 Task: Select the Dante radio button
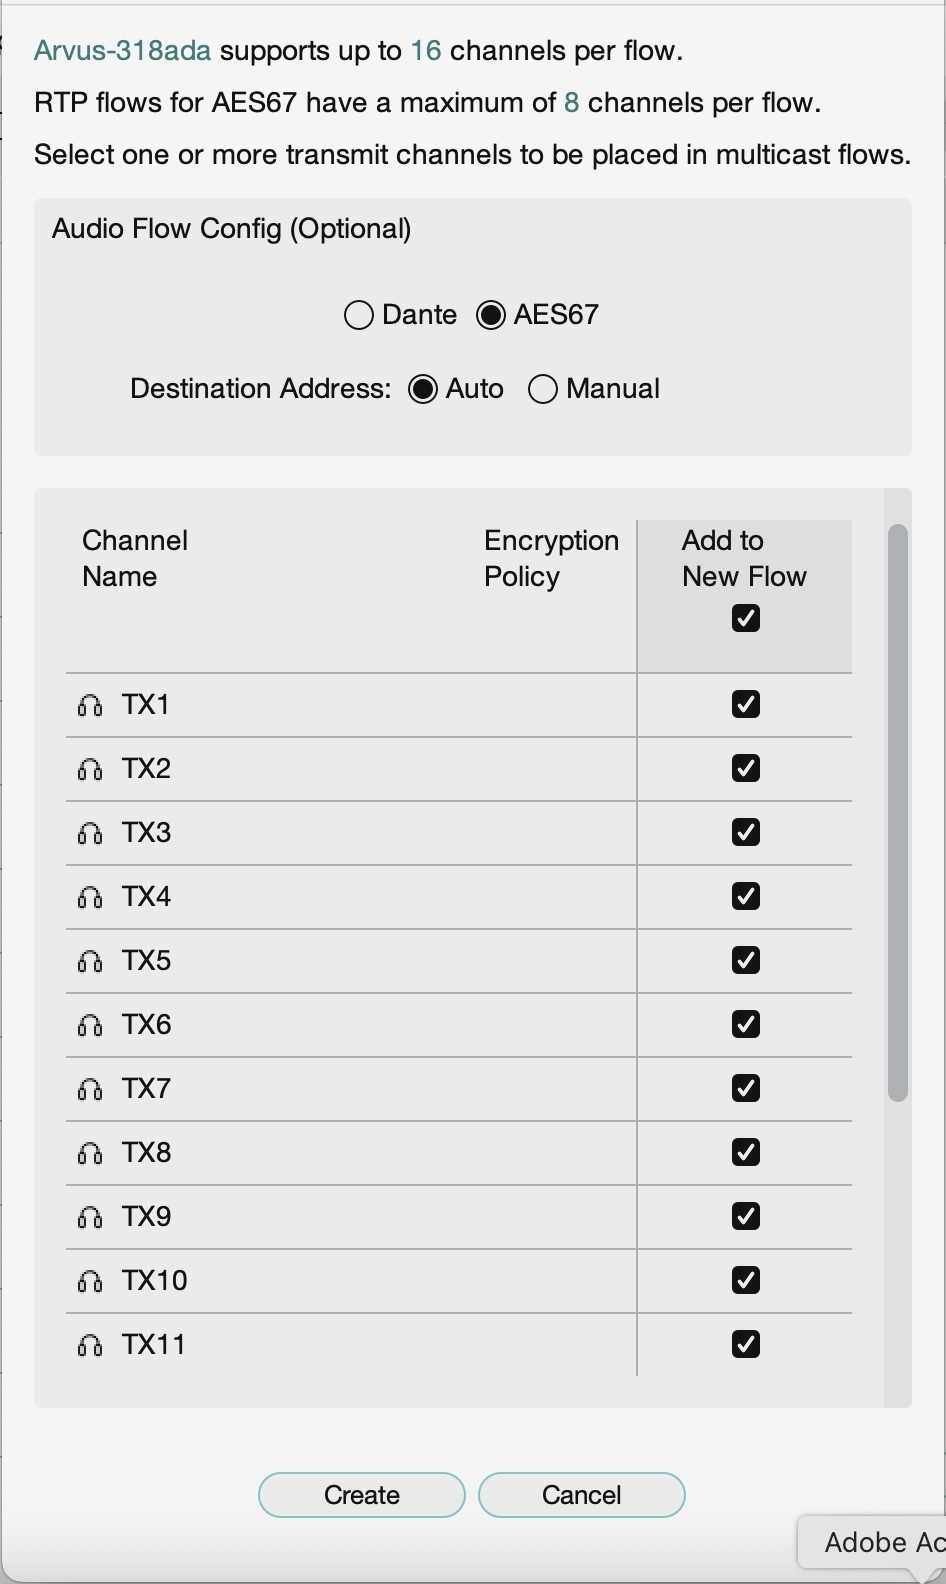359,315
